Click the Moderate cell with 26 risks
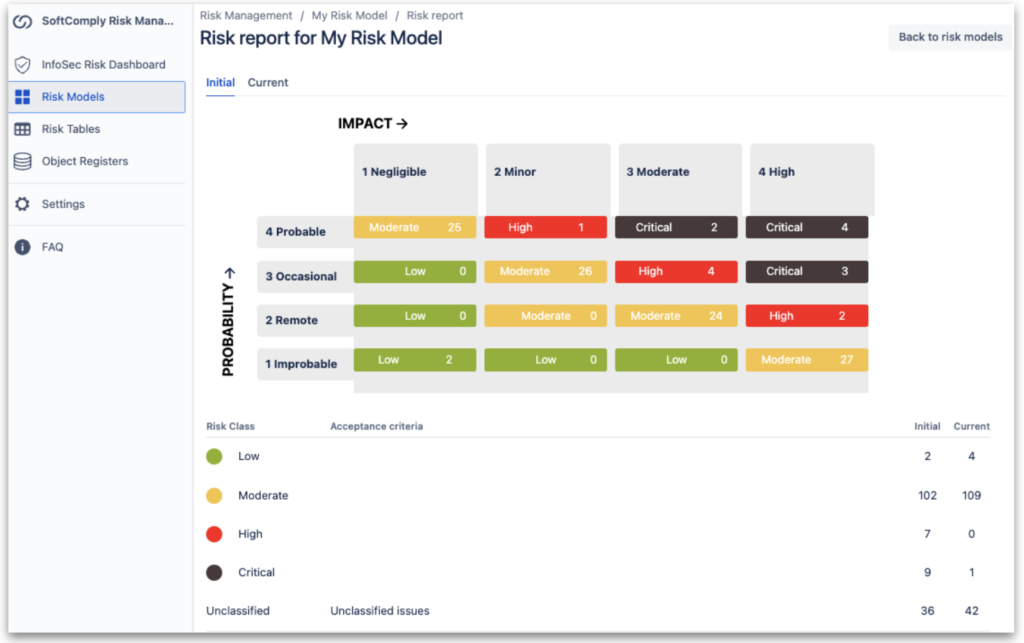 pyautogui.click(x=545, y=271)
